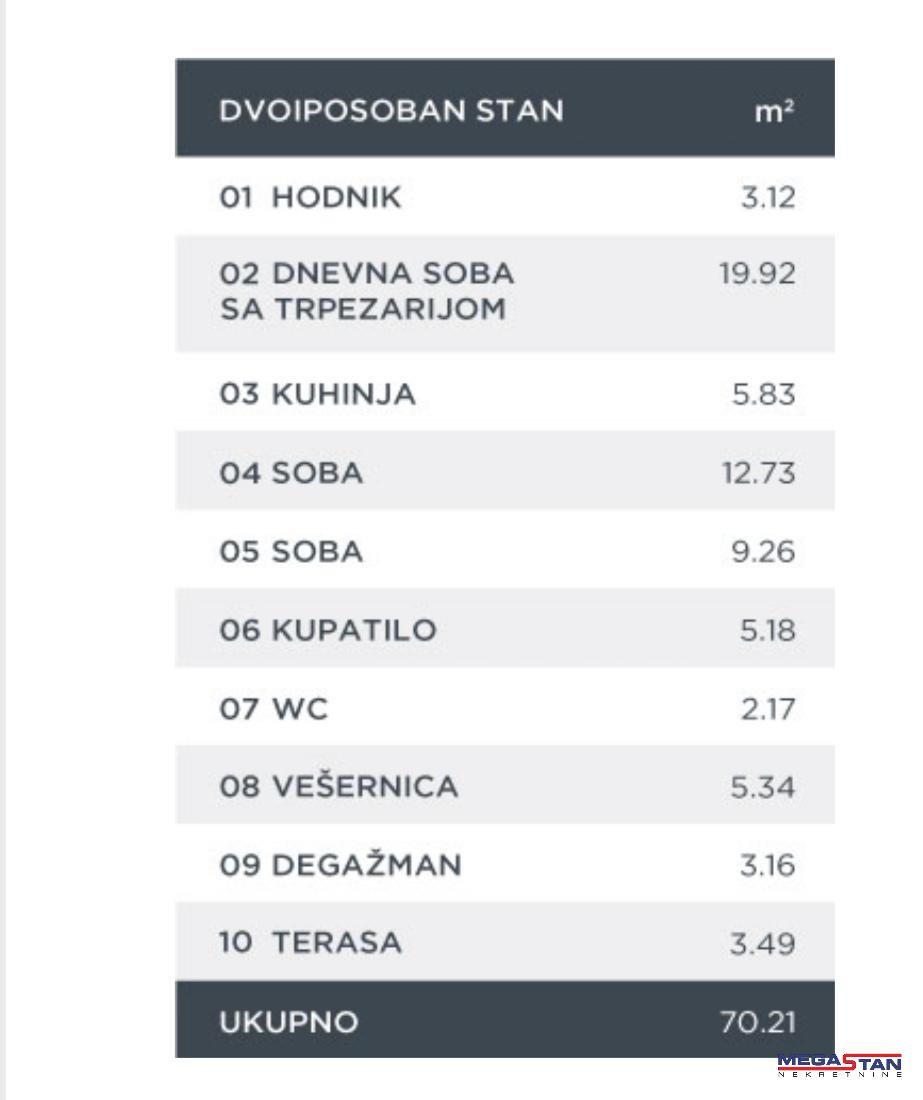The image size is (923, 1100).
Task: Select the DNEVNA SOBA SA TRPEZARIJOM label
Action: pos(366,291)
